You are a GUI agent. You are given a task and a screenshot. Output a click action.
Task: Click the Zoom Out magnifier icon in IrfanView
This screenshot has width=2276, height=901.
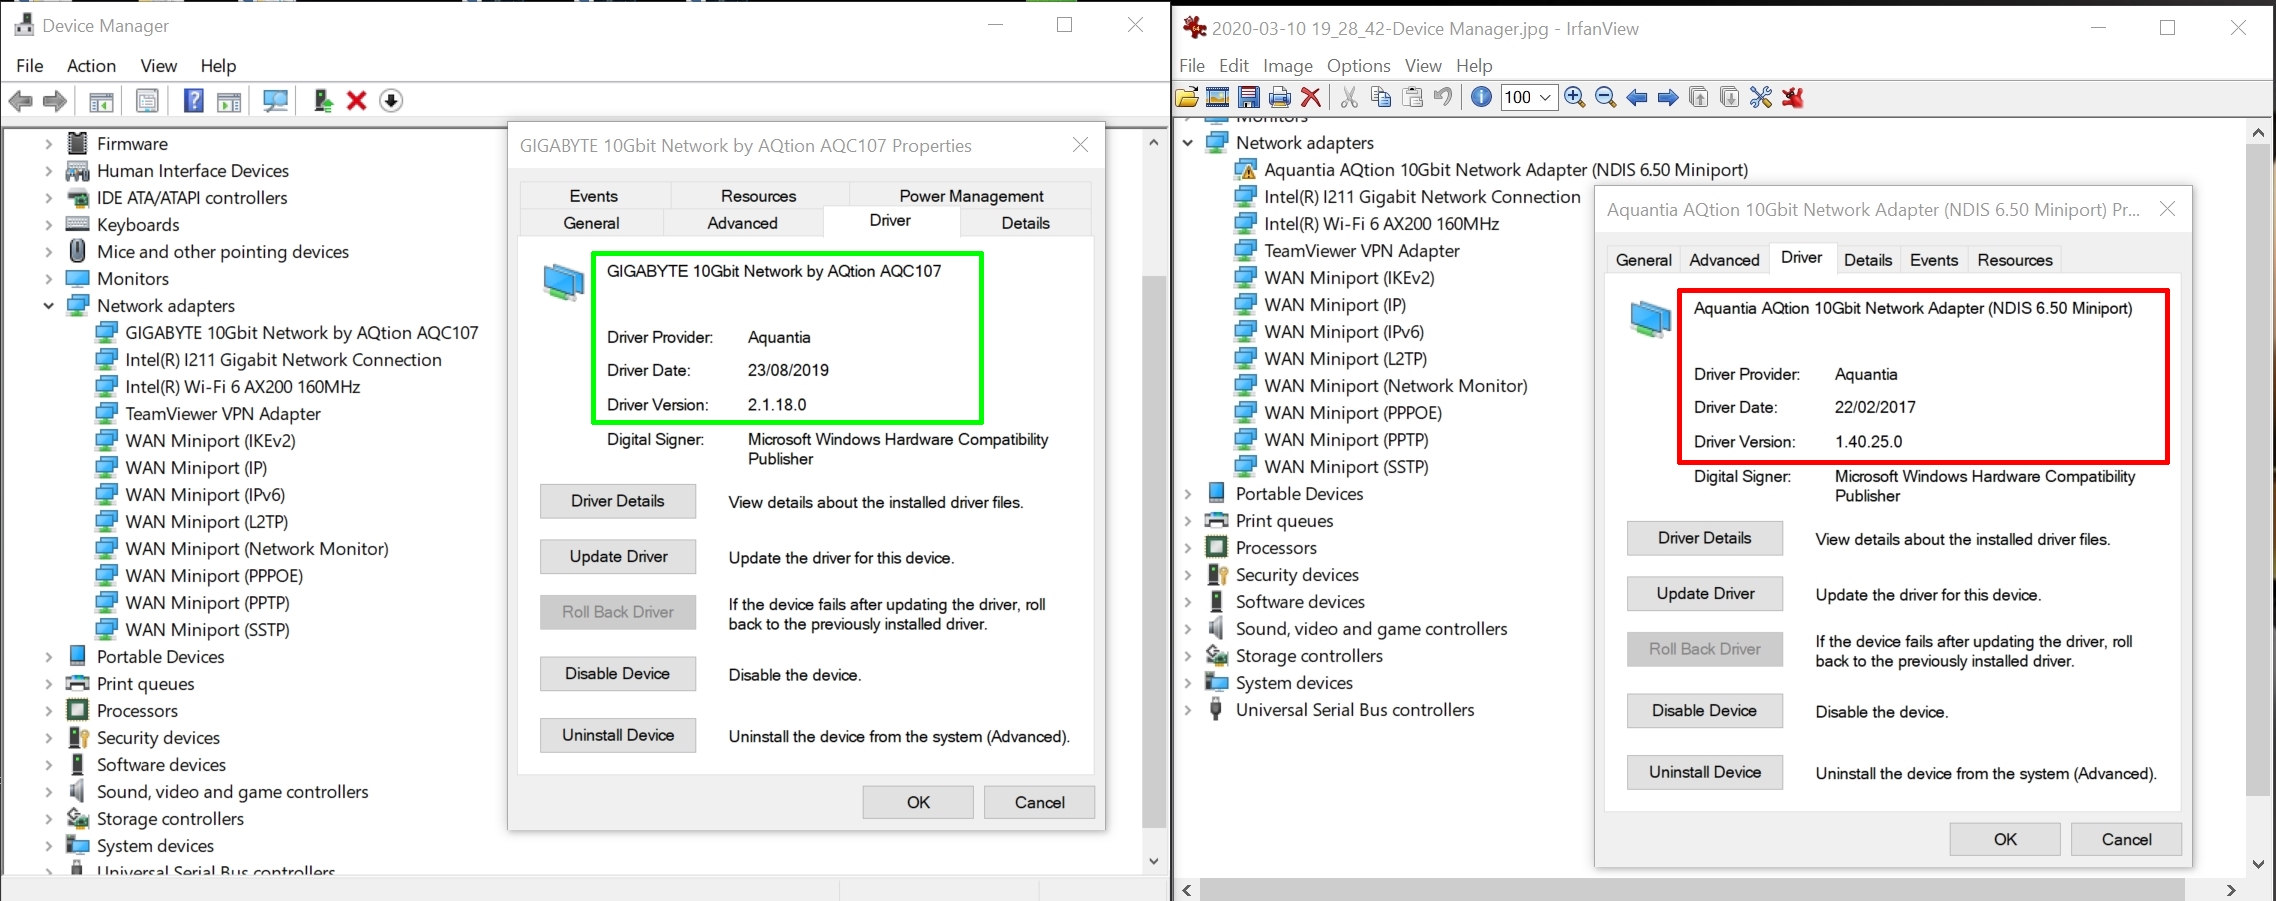[1606, 97]
